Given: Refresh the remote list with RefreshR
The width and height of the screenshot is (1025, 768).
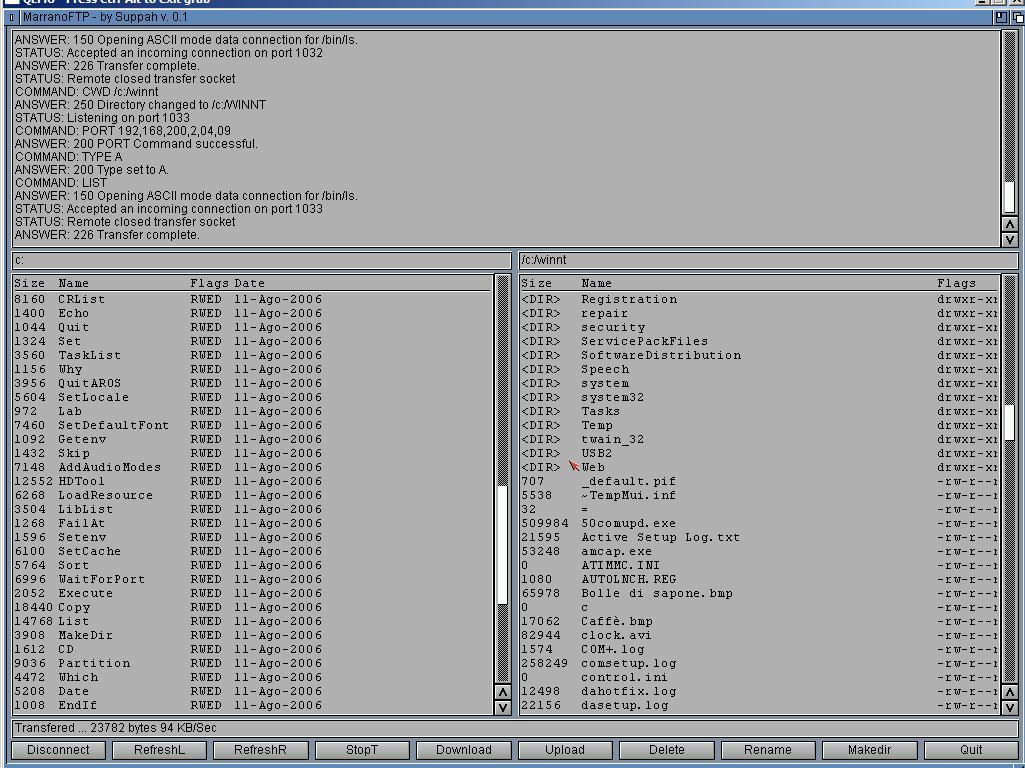Looking at the screenshot, I should 260,750.
